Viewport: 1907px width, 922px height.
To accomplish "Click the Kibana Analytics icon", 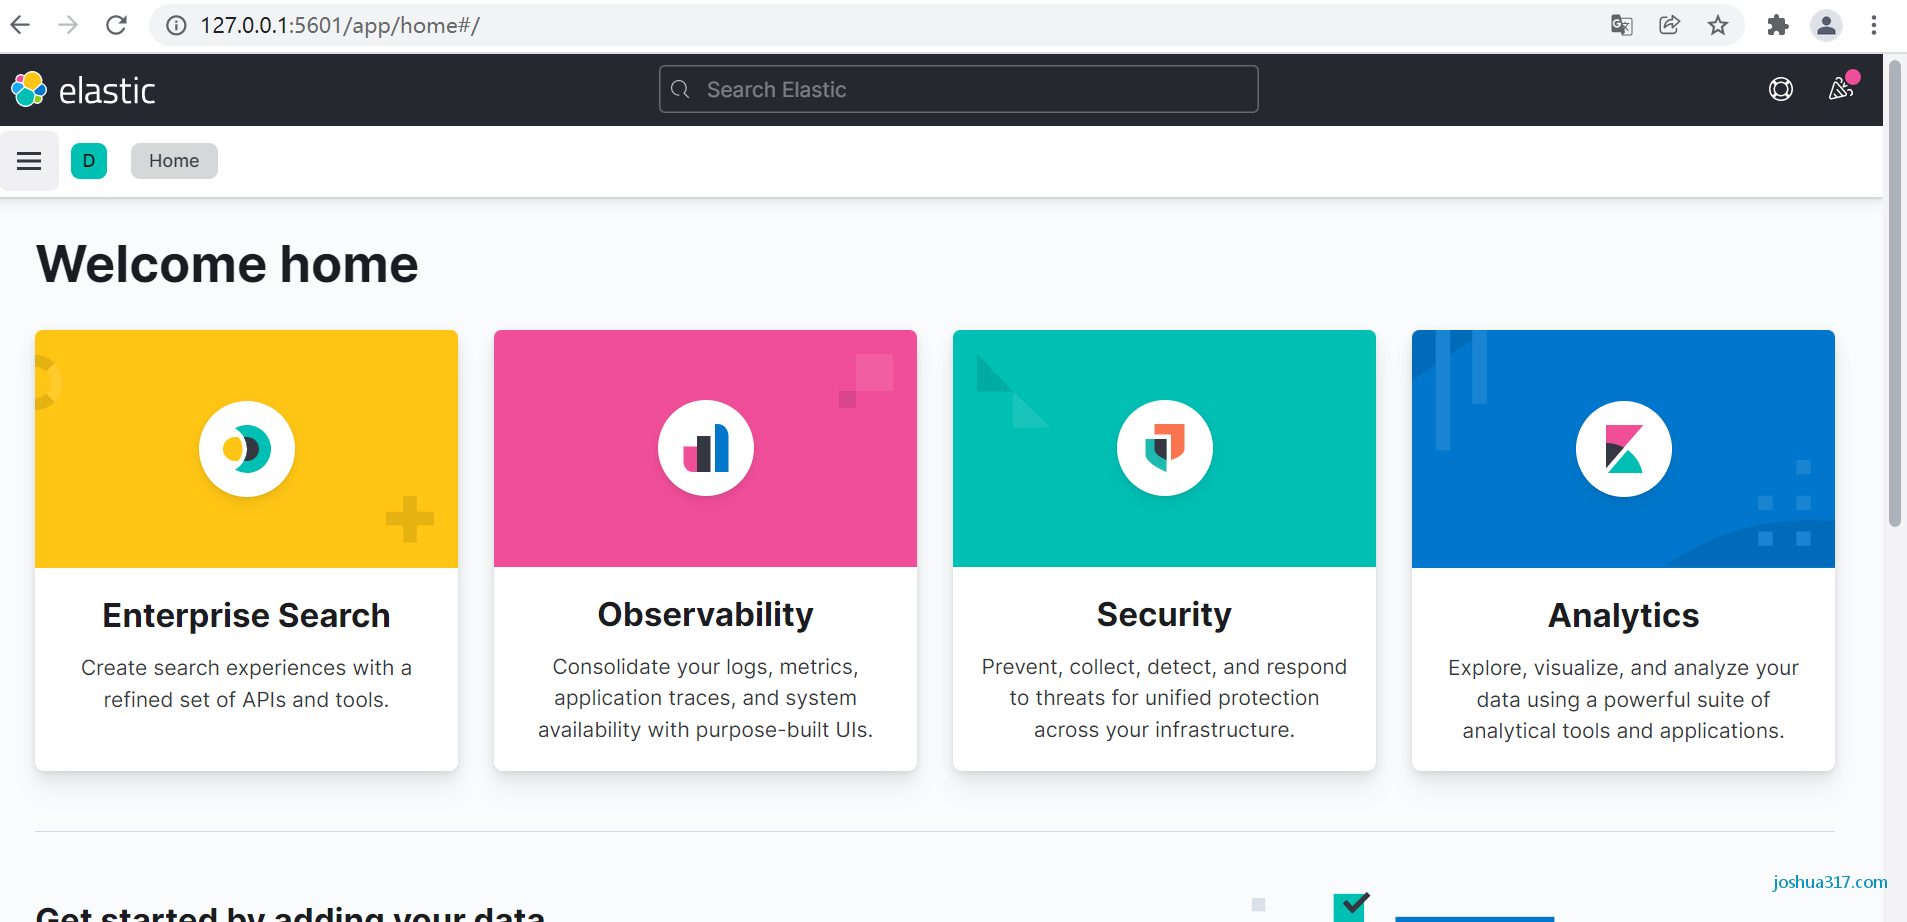I will click(x=1624, y=449).
